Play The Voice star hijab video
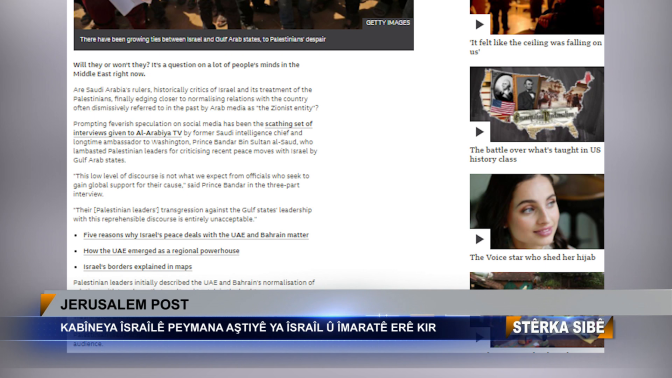This screenshot has width=672, height=378. point(480,239)
